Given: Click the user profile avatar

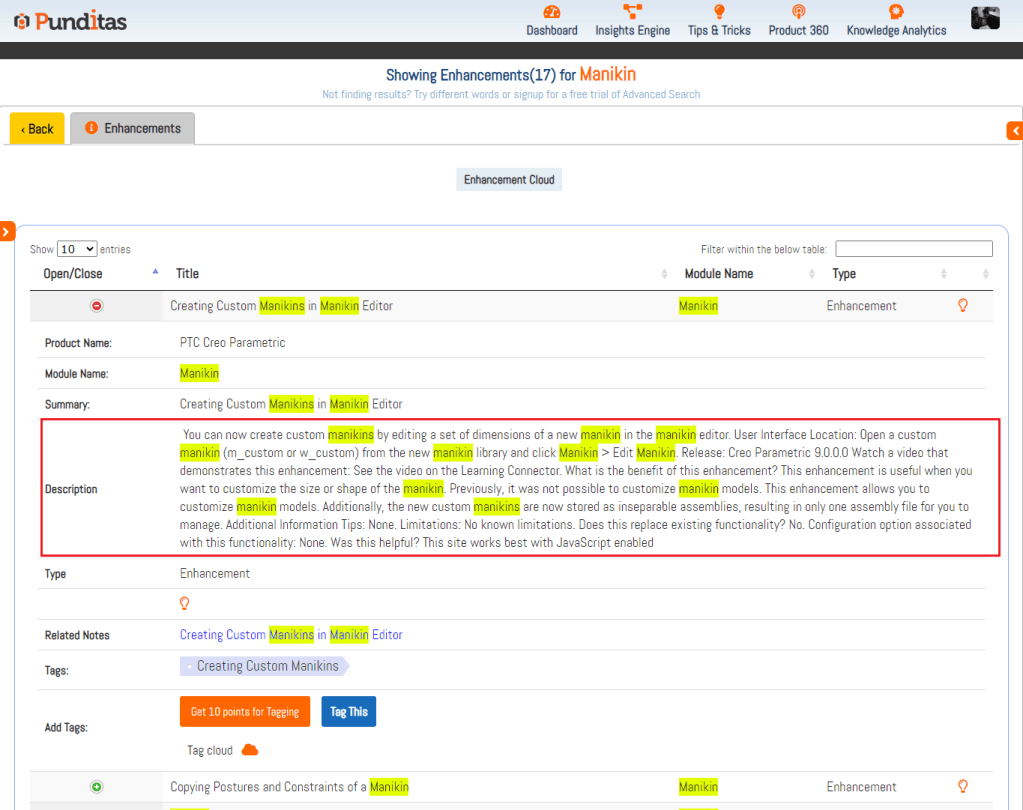Looking at the screenshot, I should coord(985,17).
